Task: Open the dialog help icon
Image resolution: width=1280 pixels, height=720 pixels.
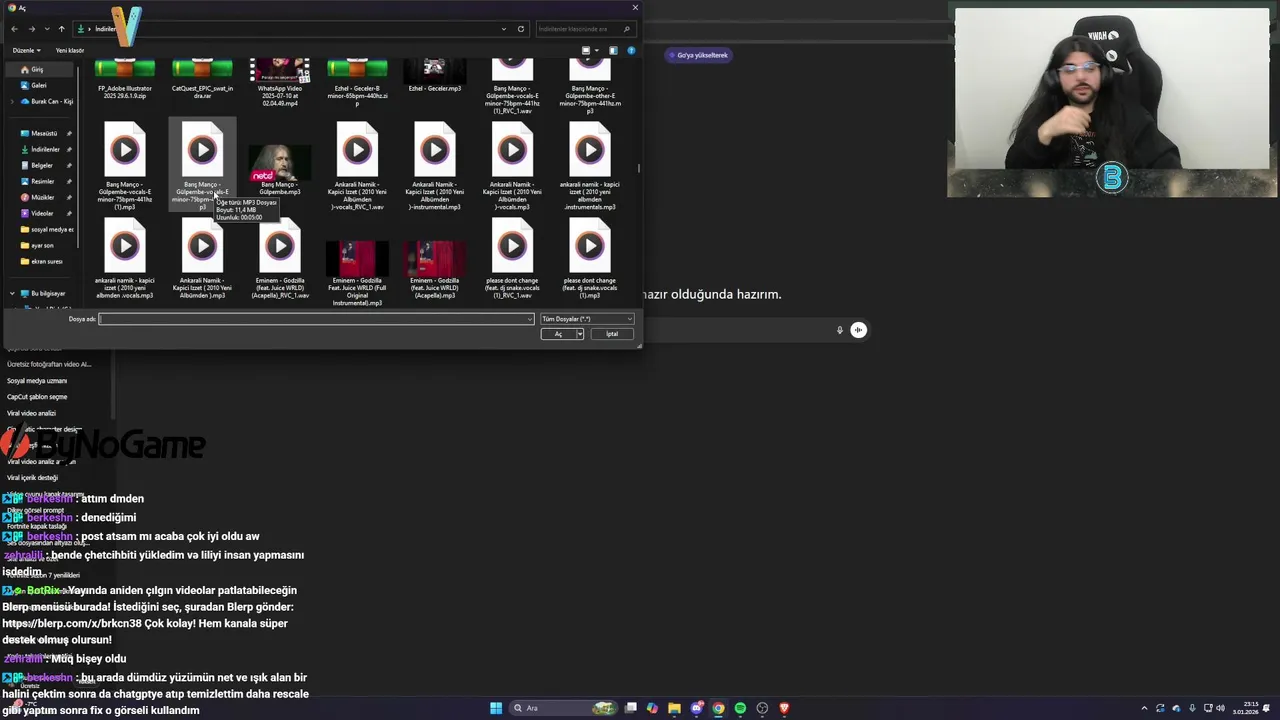Action: (x=631, y=50)
